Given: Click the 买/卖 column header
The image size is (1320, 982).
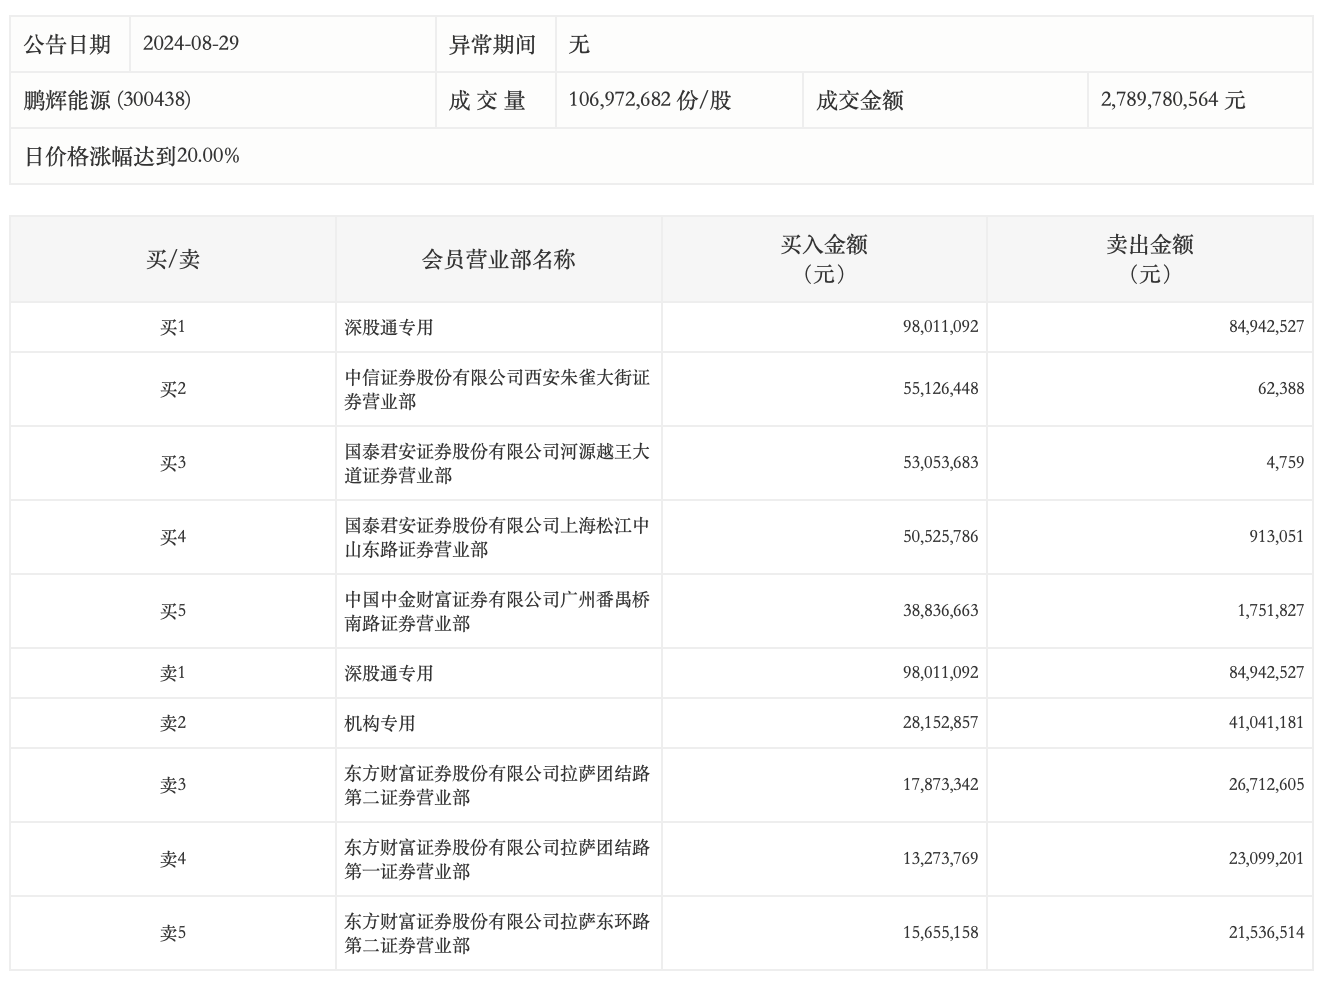Looking at the screenshot, I should tap(173, 260).
